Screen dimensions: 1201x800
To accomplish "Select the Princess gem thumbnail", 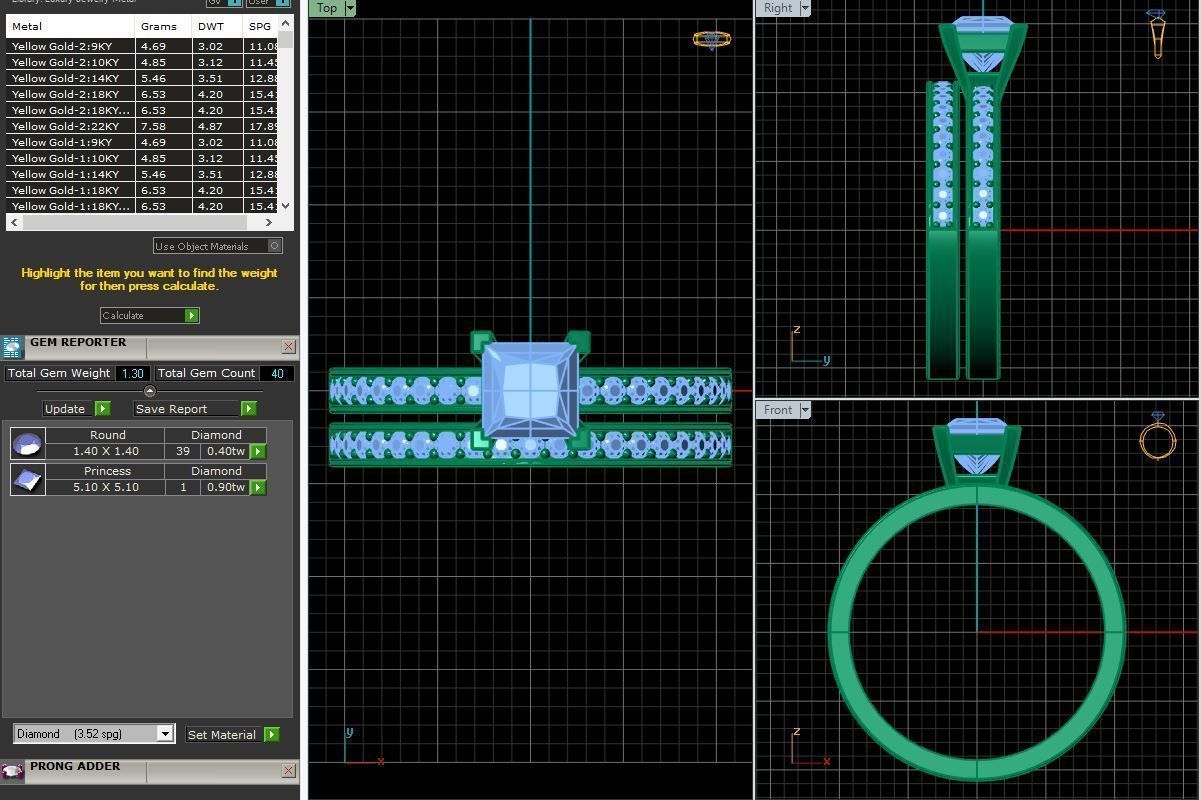I will tap(28, 479).
